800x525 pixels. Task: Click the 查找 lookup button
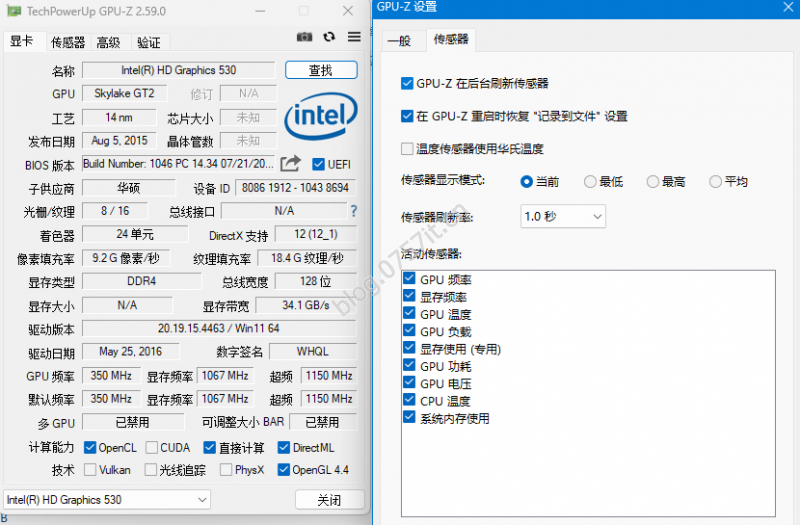[x=321, y=70]
